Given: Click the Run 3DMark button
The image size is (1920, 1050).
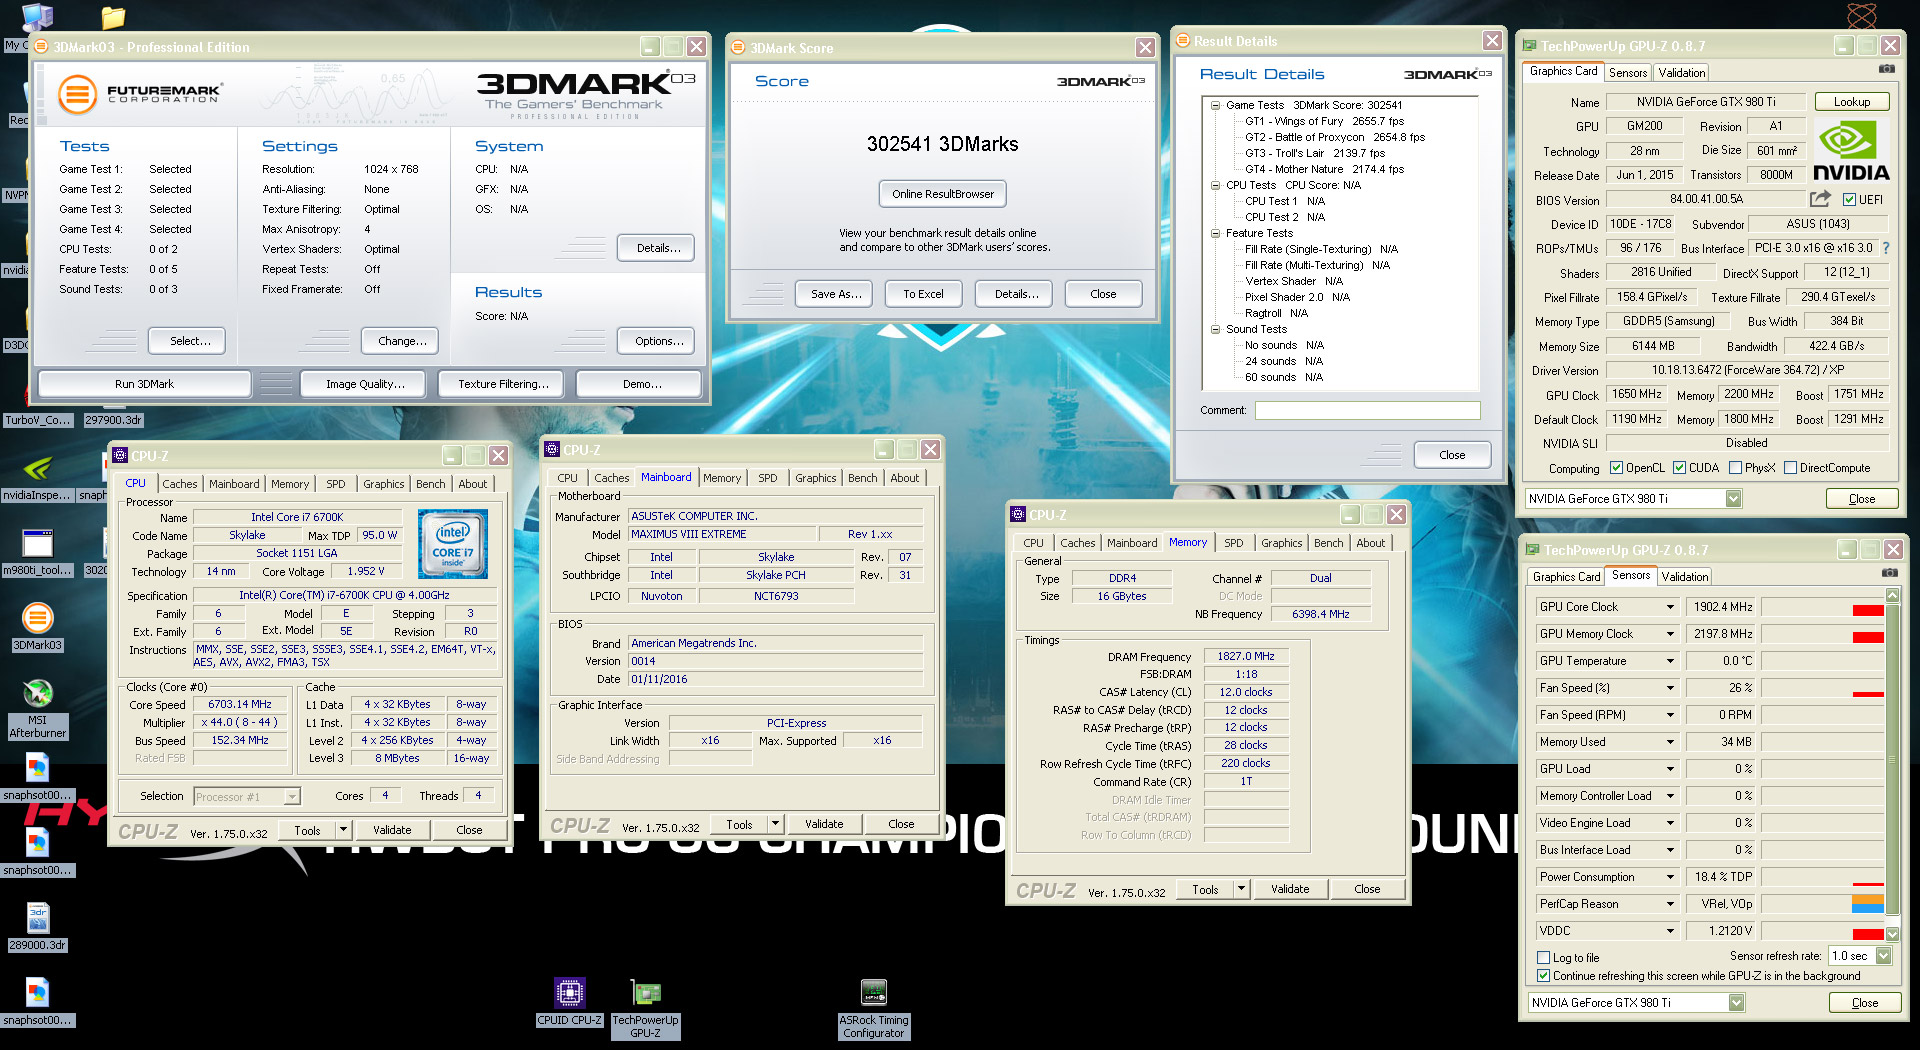Looking at the screenshot, I should pos(144,384).
